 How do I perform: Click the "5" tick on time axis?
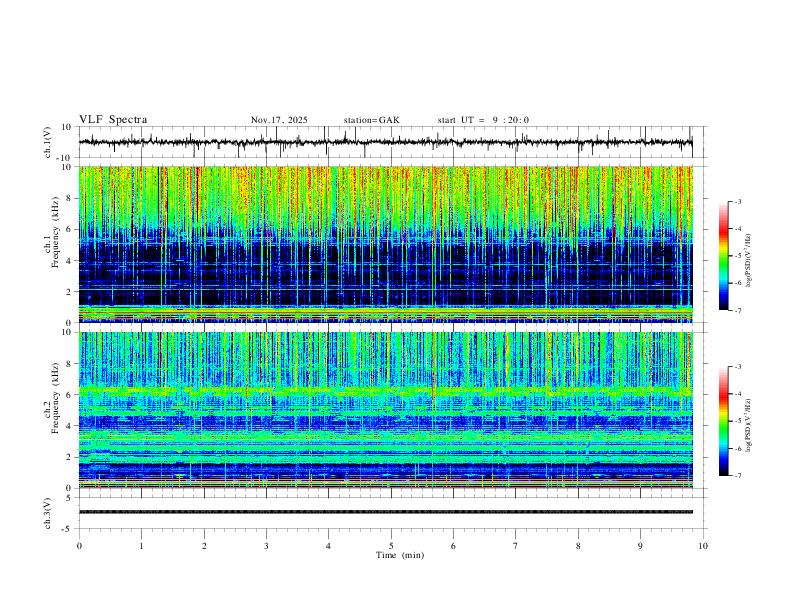[x=391, y=546]
